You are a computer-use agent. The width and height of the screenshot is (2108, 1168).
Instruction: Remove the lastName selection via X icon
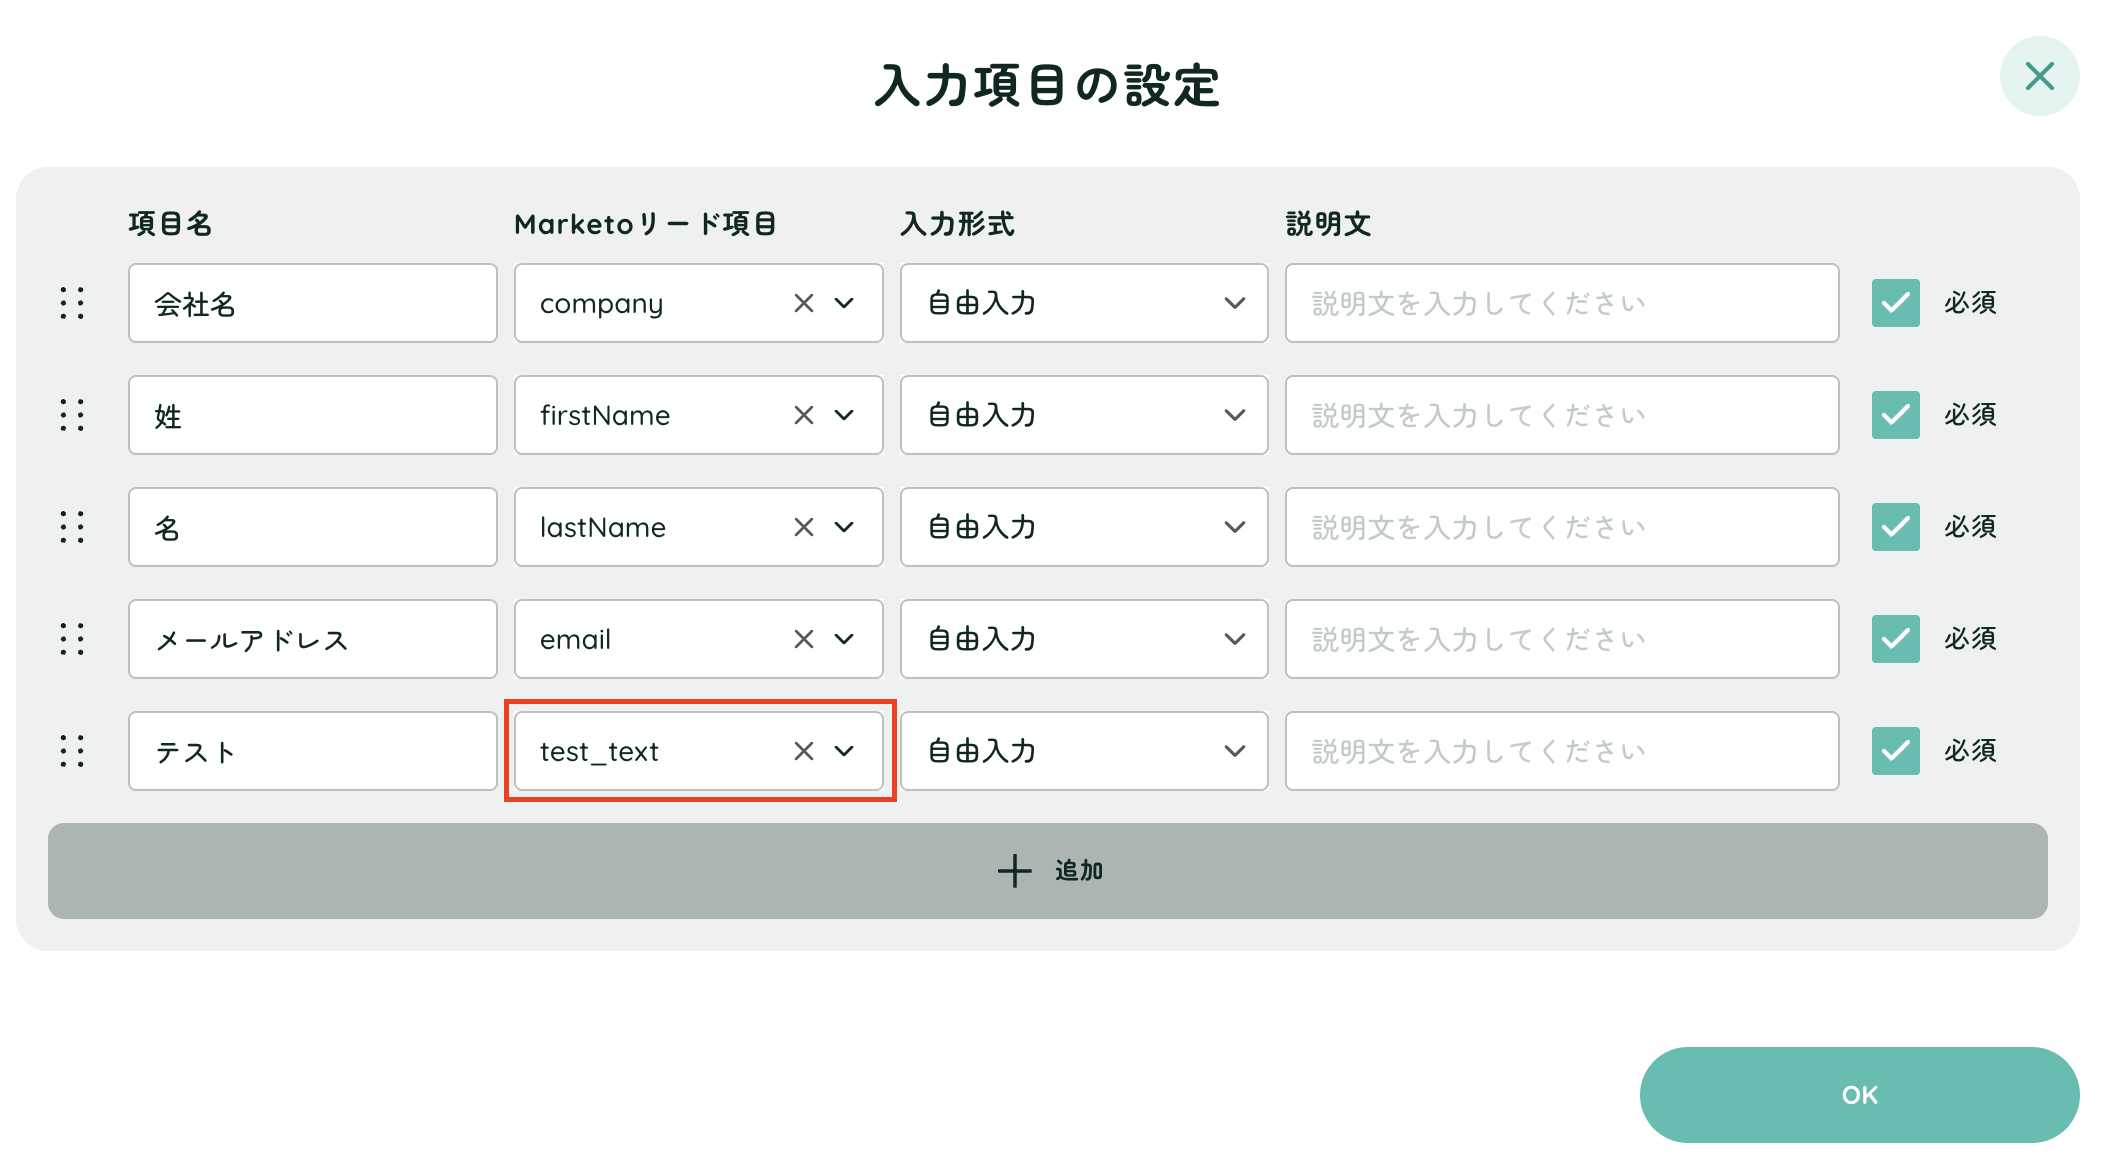point(804,527)
